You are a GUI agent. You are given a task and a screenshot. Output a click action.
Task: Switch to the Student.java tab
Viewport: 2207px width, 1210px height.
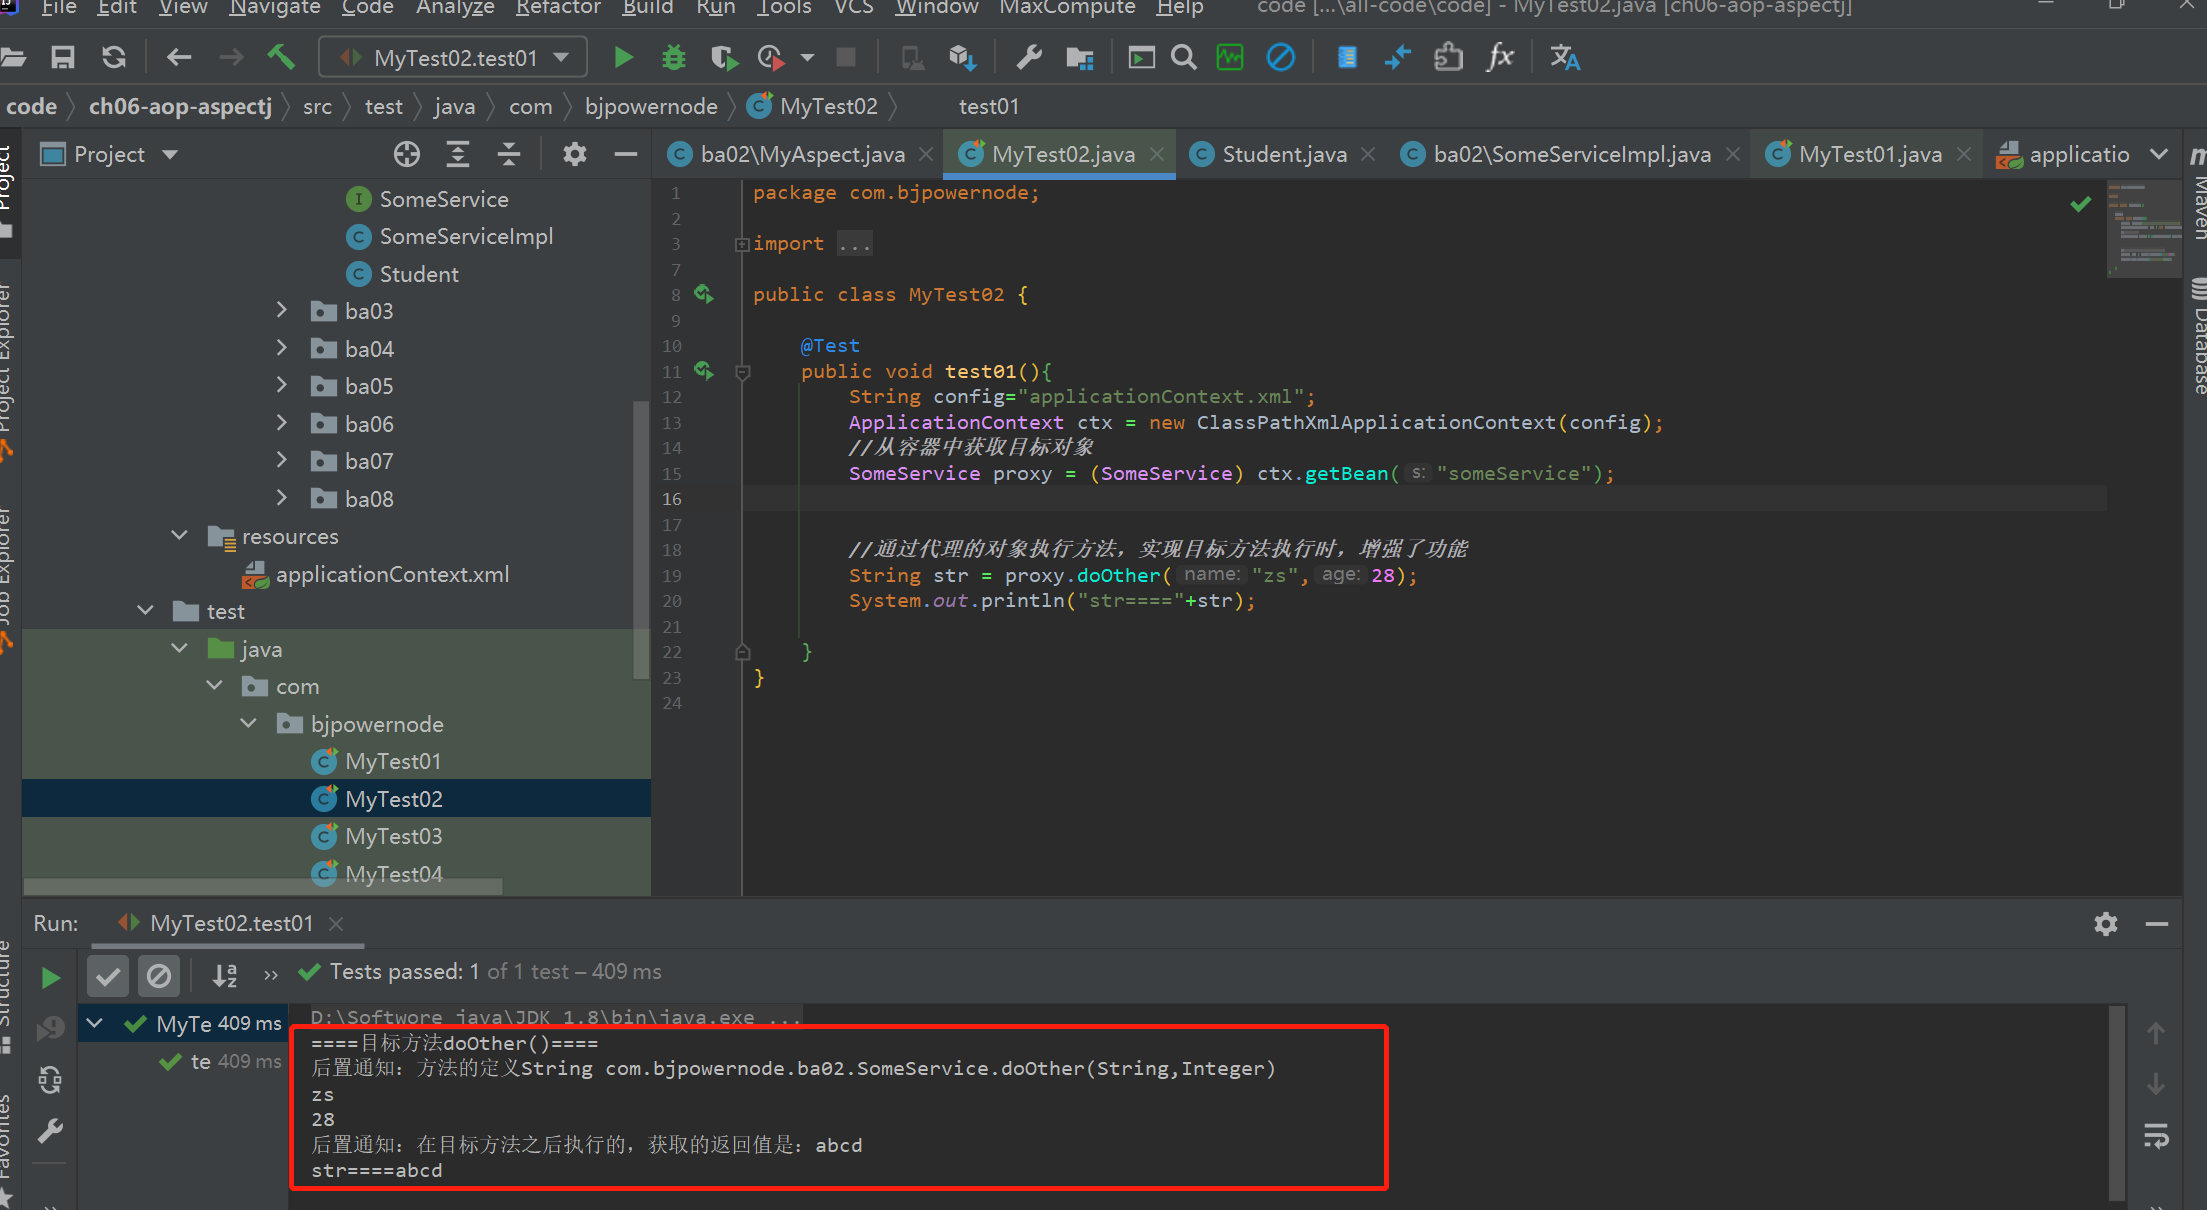coord(1283,154)
